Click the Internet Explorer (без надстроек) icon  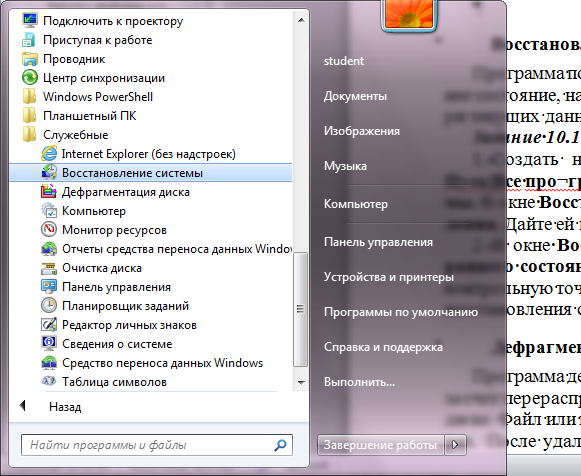pyautogui.click(x=49, y=154)
